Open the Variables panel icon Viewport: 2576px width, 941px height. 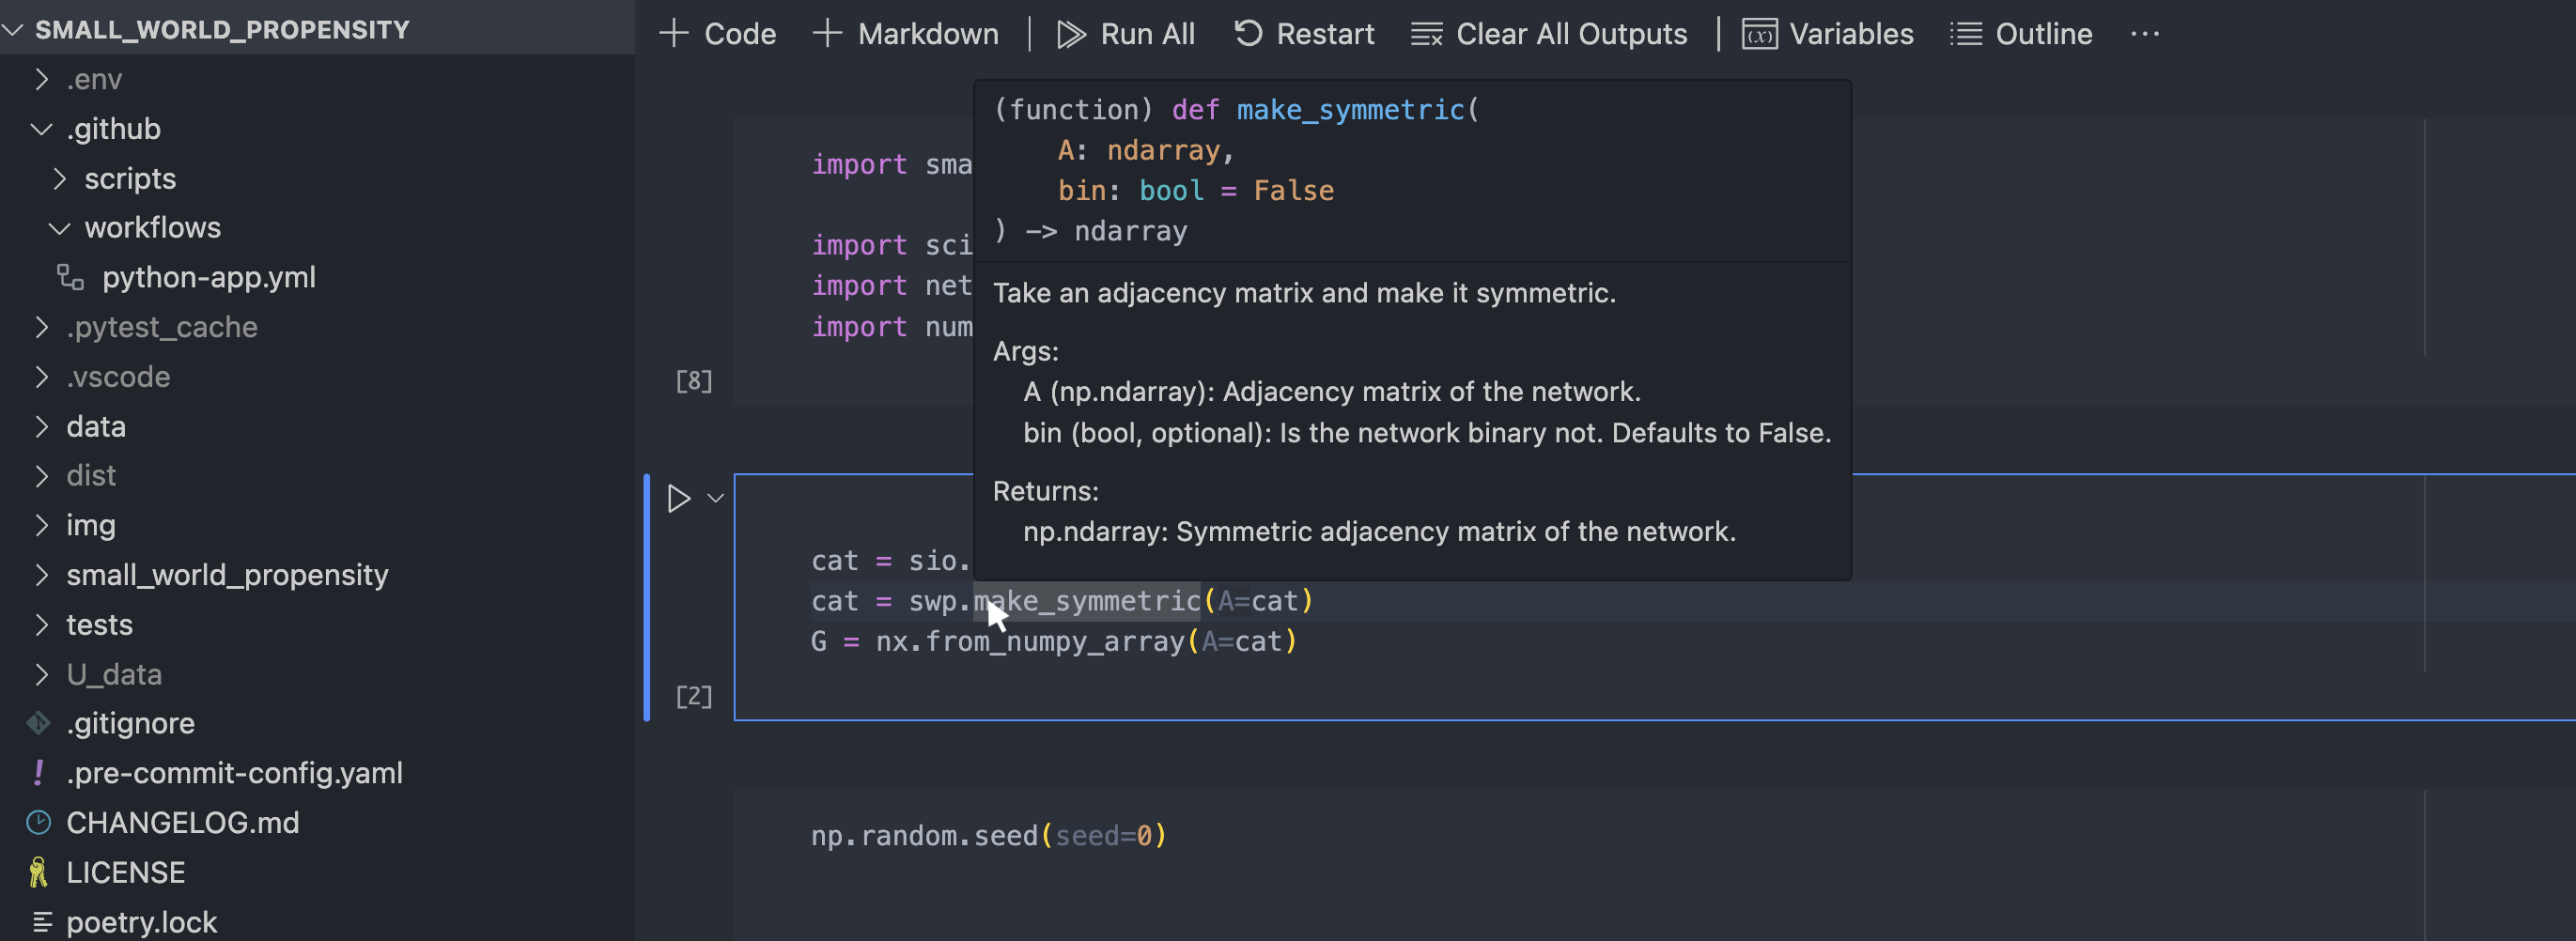[1759, 34]
